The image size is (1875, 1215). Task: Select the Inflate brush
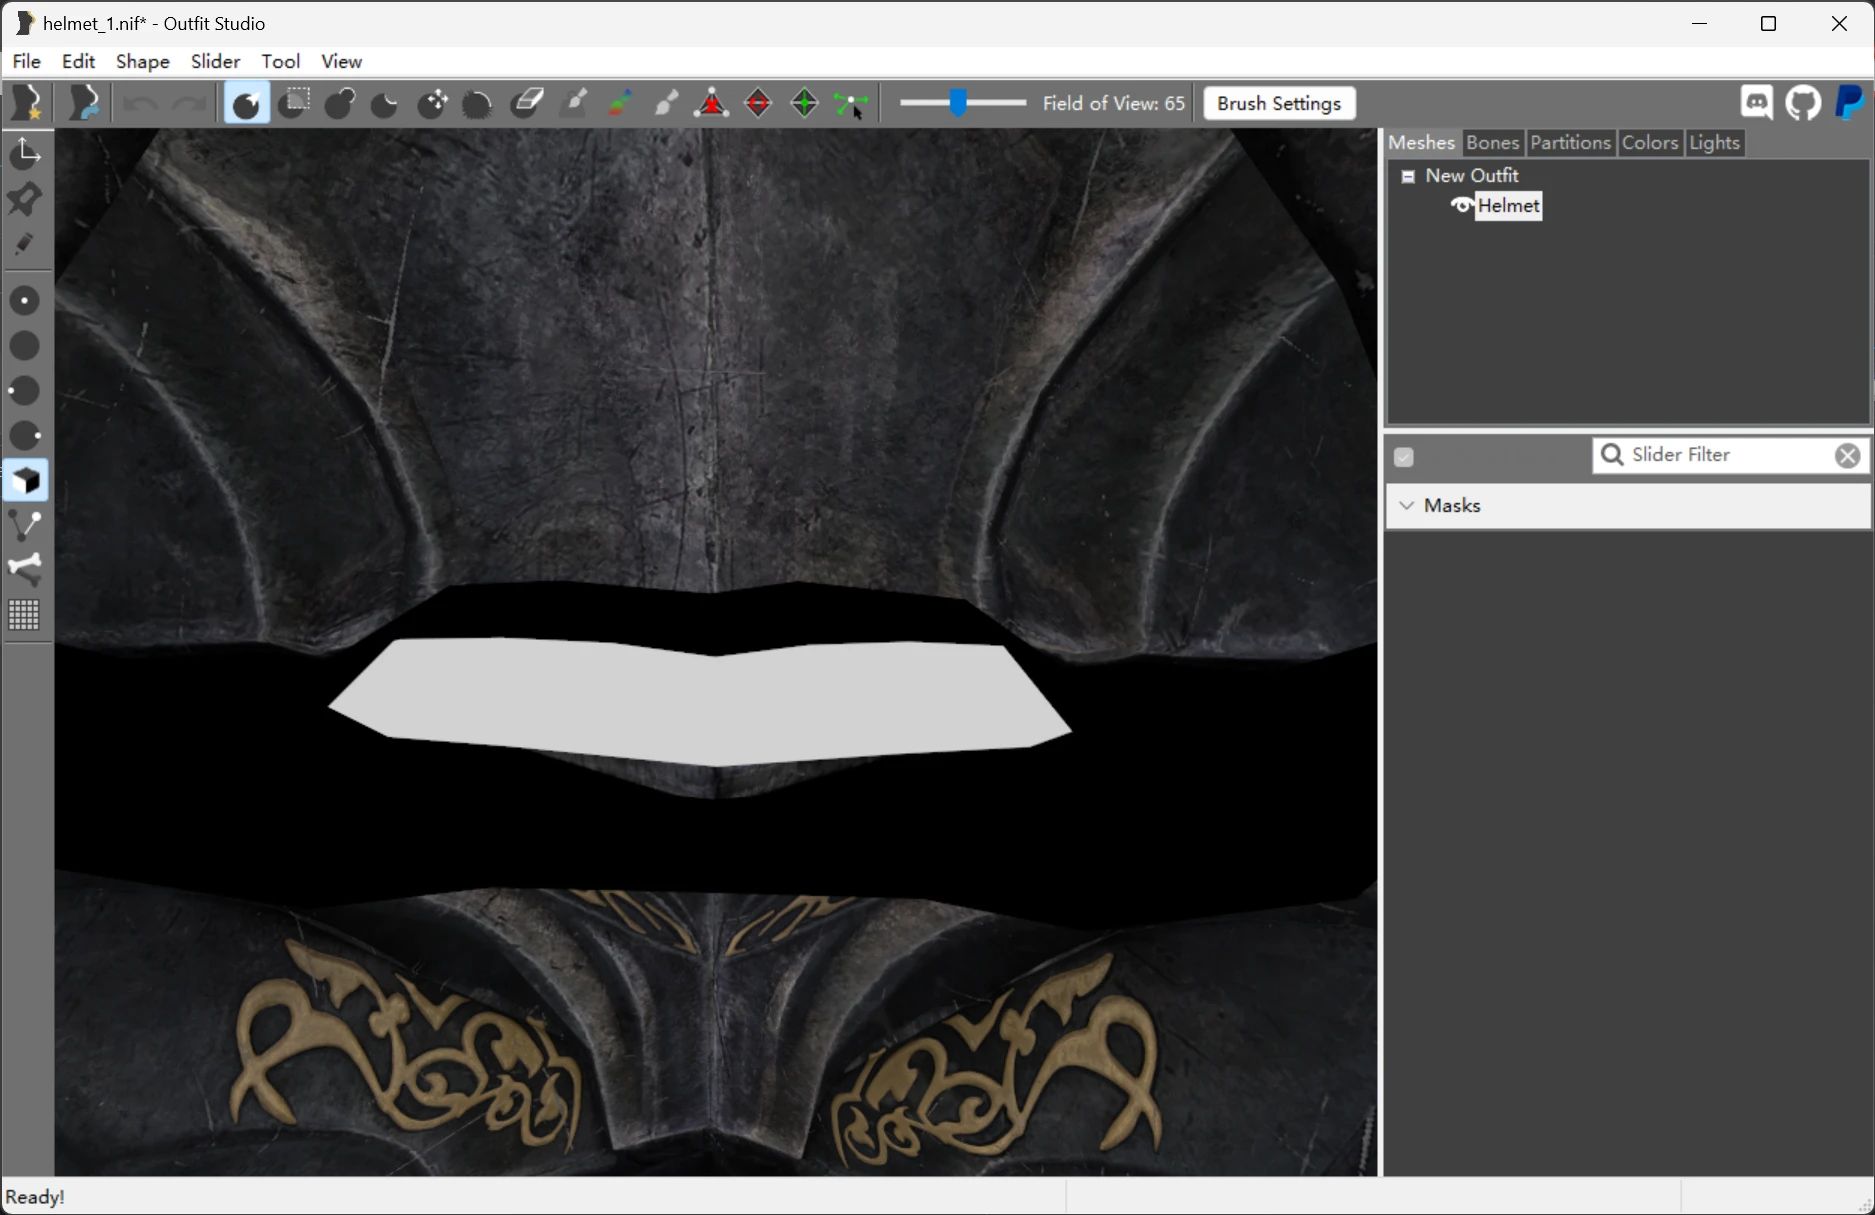click(x=340, y=103)
